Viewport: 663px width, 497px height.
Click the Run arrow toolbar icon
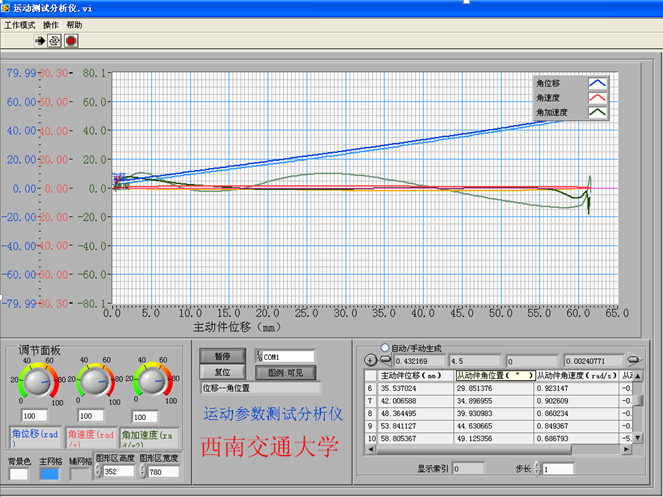pyautogui.click(x=40, y=41)
